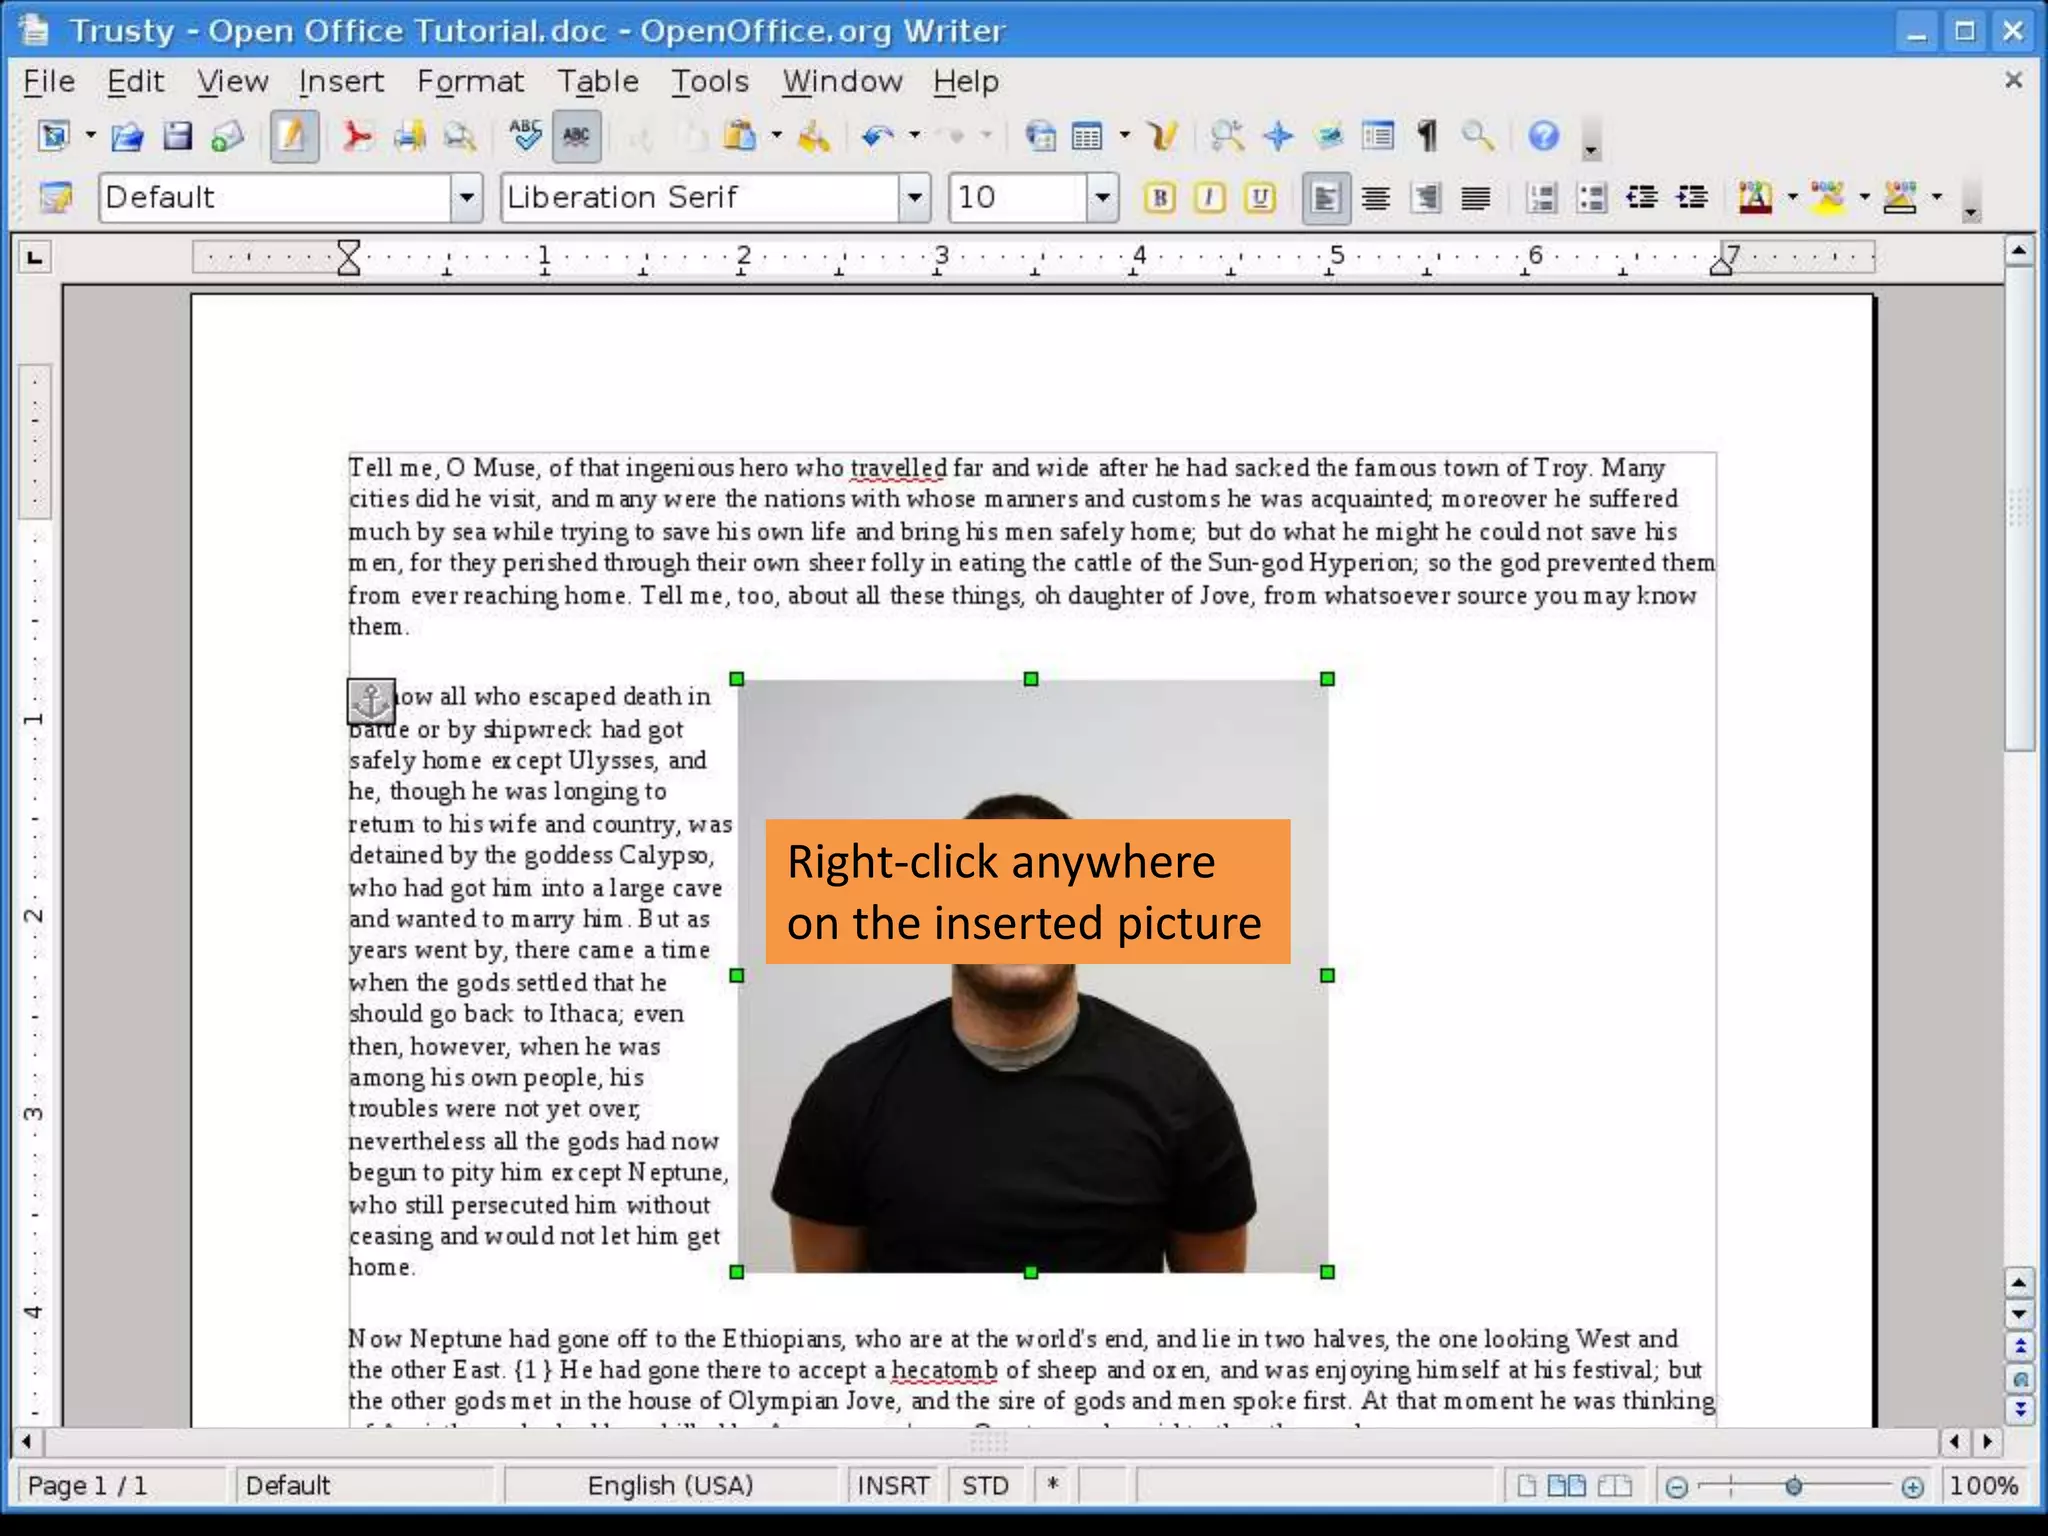Viewport: 2048px width, 1536px height.
Task: Select Align Left
Action: click(x=1326, y=198)
